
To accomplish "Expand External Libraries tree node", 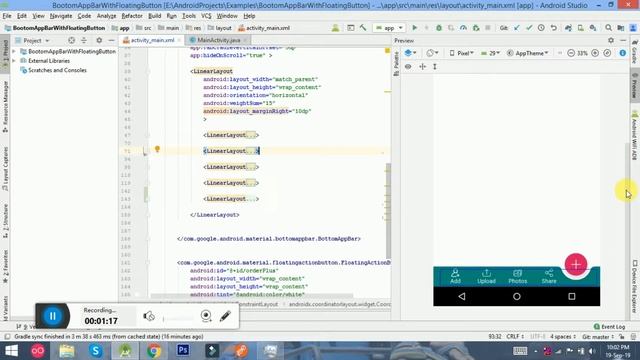I will pyautogui.click(x=14, y=61).
